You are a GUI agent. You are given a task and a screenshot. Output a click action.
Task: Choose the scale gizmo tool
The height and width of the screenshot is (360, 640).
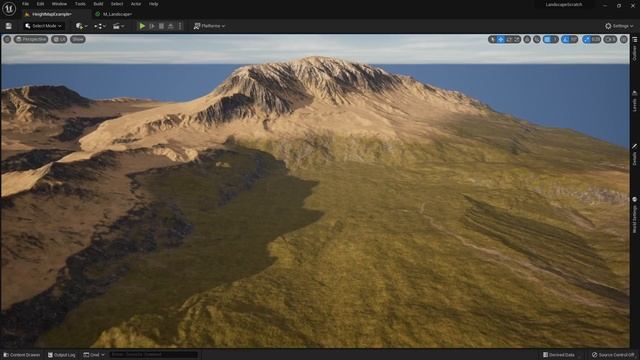tap(517, 39)
